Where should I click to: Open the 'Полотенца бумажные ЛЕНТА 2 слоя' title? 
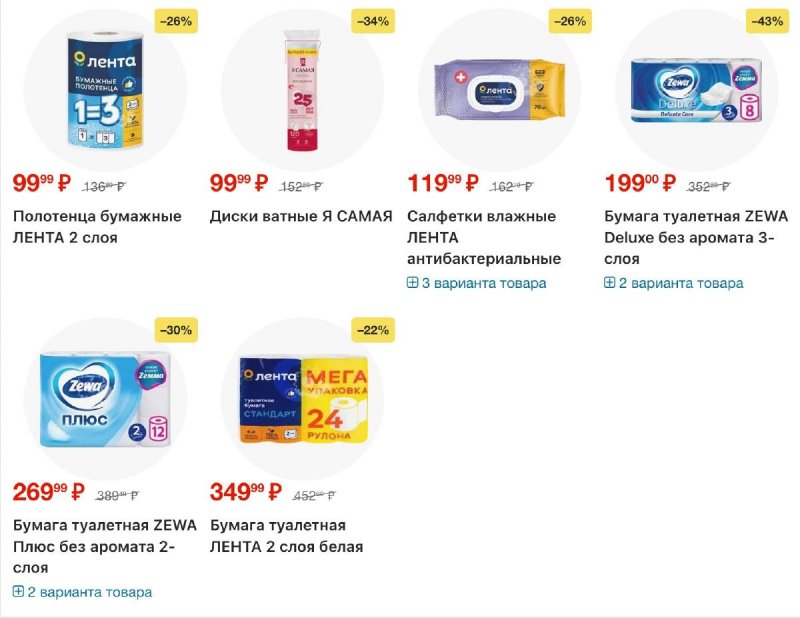click(97, 227)
